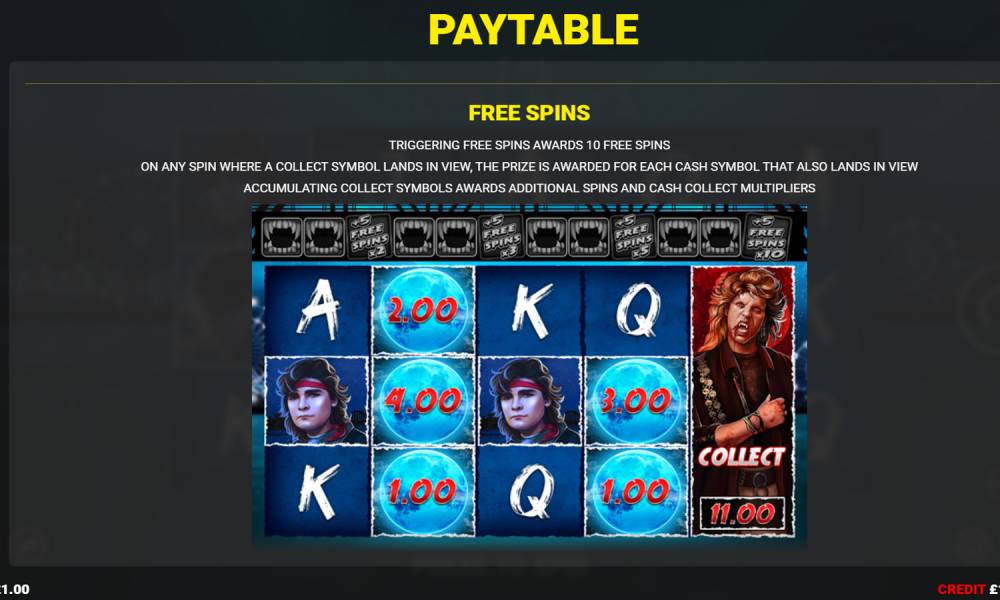This screenshot has width=1000, height=600.
Task: Click the FREE SPINS section title
Action: pos(529,113)
